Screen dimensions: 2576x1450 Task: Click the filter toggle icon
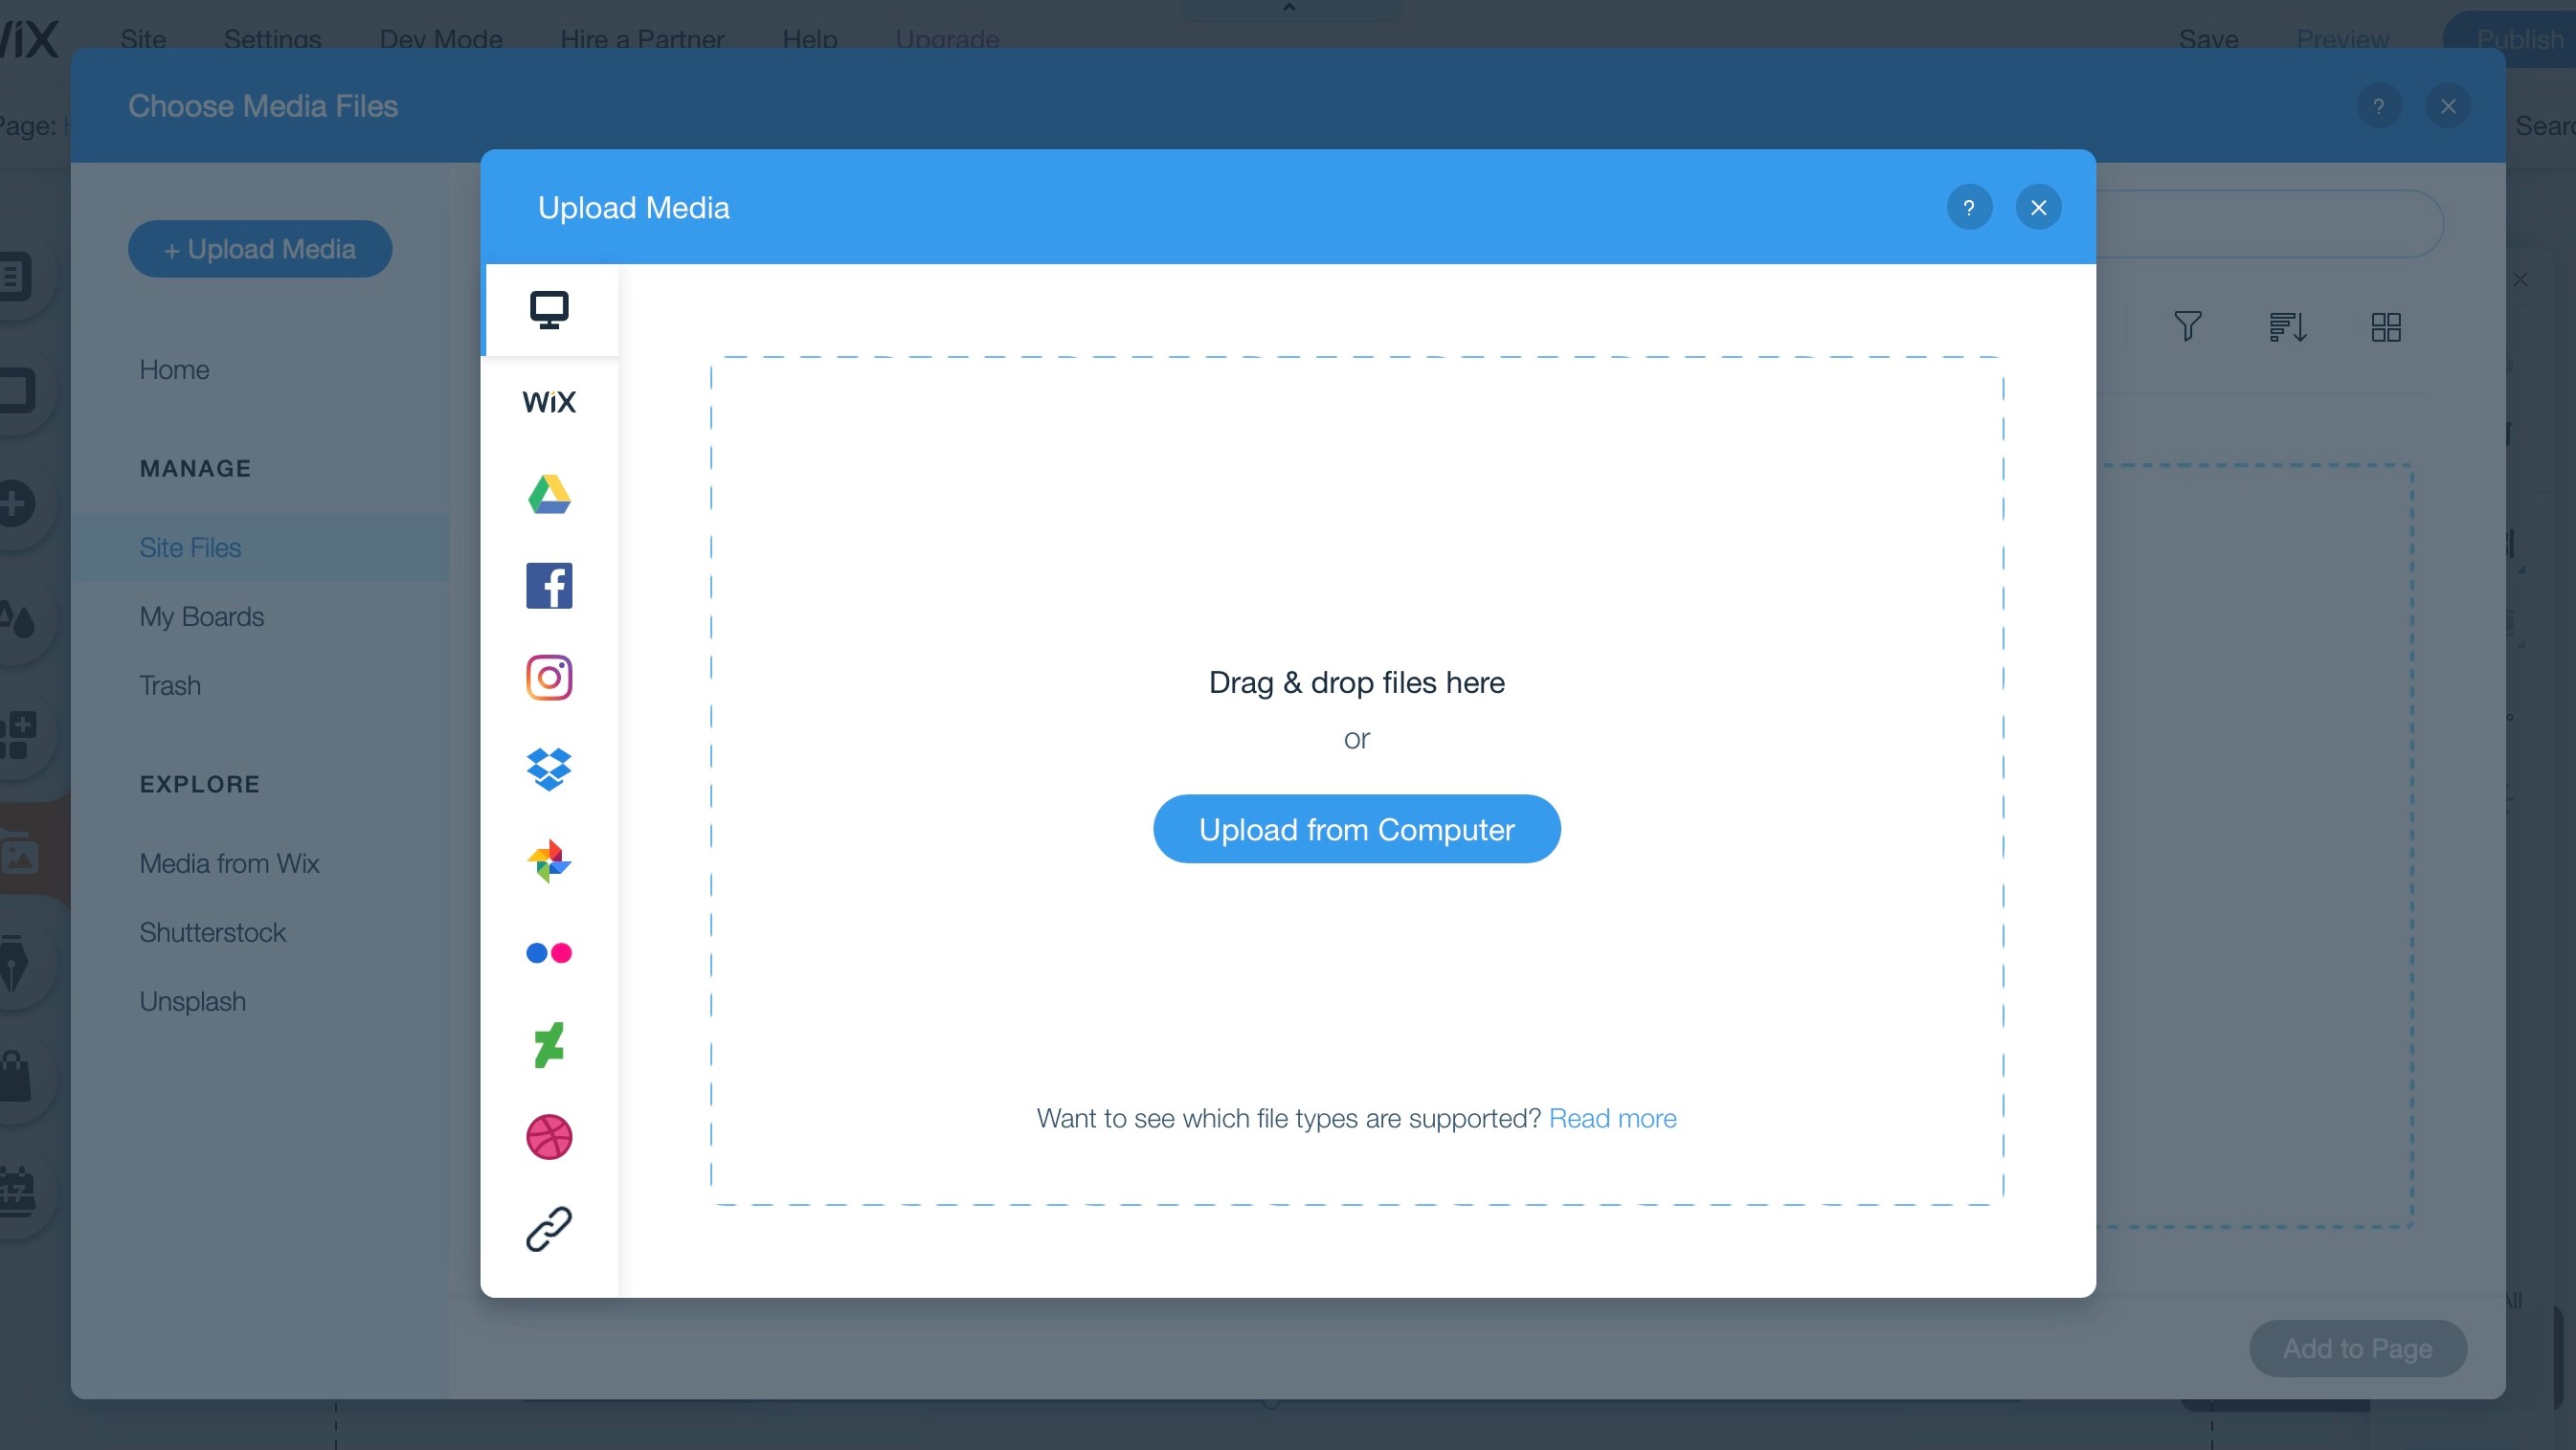(x=2188, y=325)
